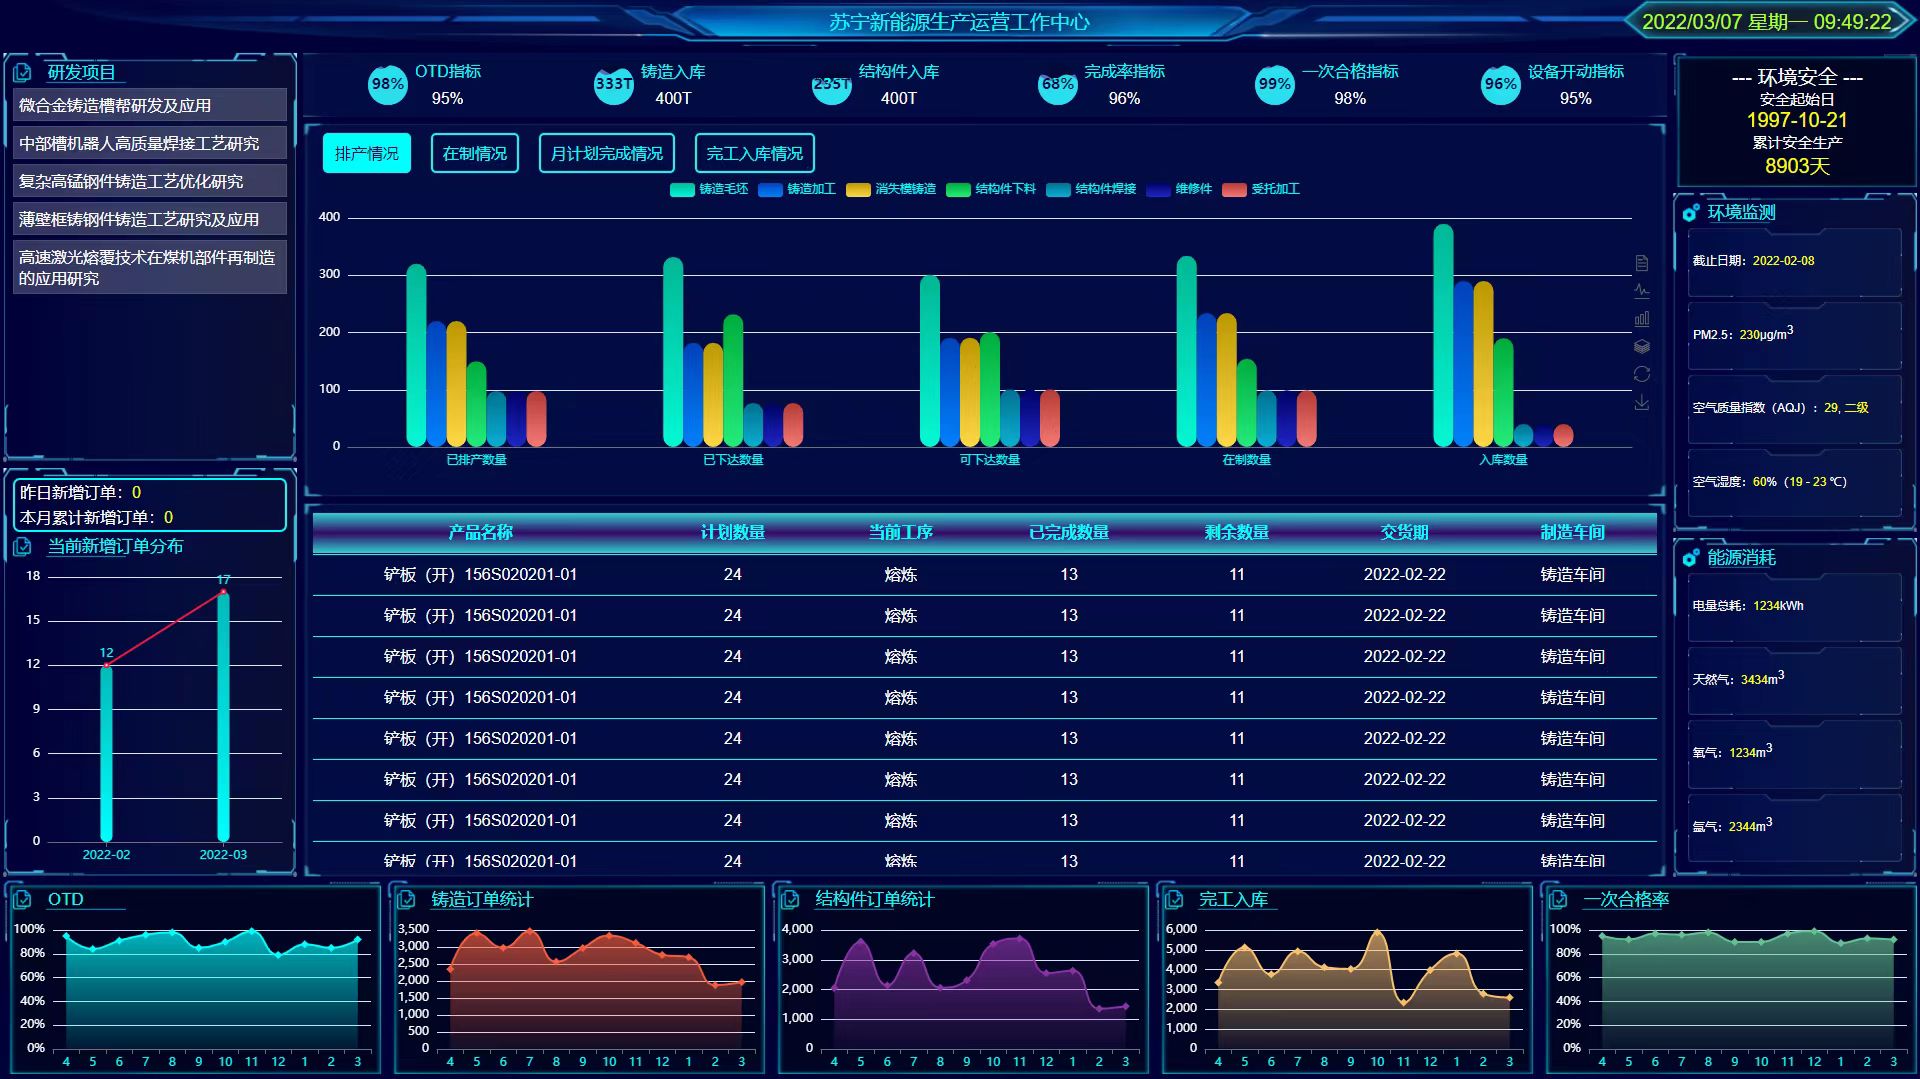This screenshot has height=1079, width=1920.
Task: Click the 已排产数量 axis label
Action: click(x=476, y=460)
